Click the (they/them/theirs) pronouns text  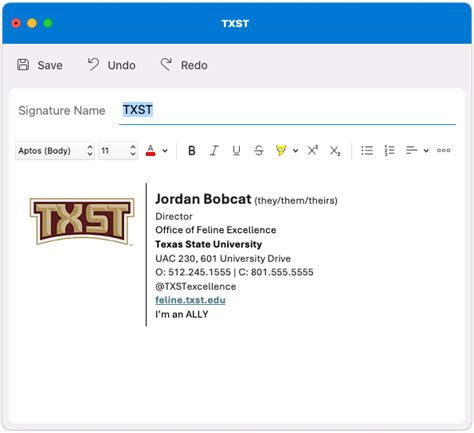(x=296, y=201)
